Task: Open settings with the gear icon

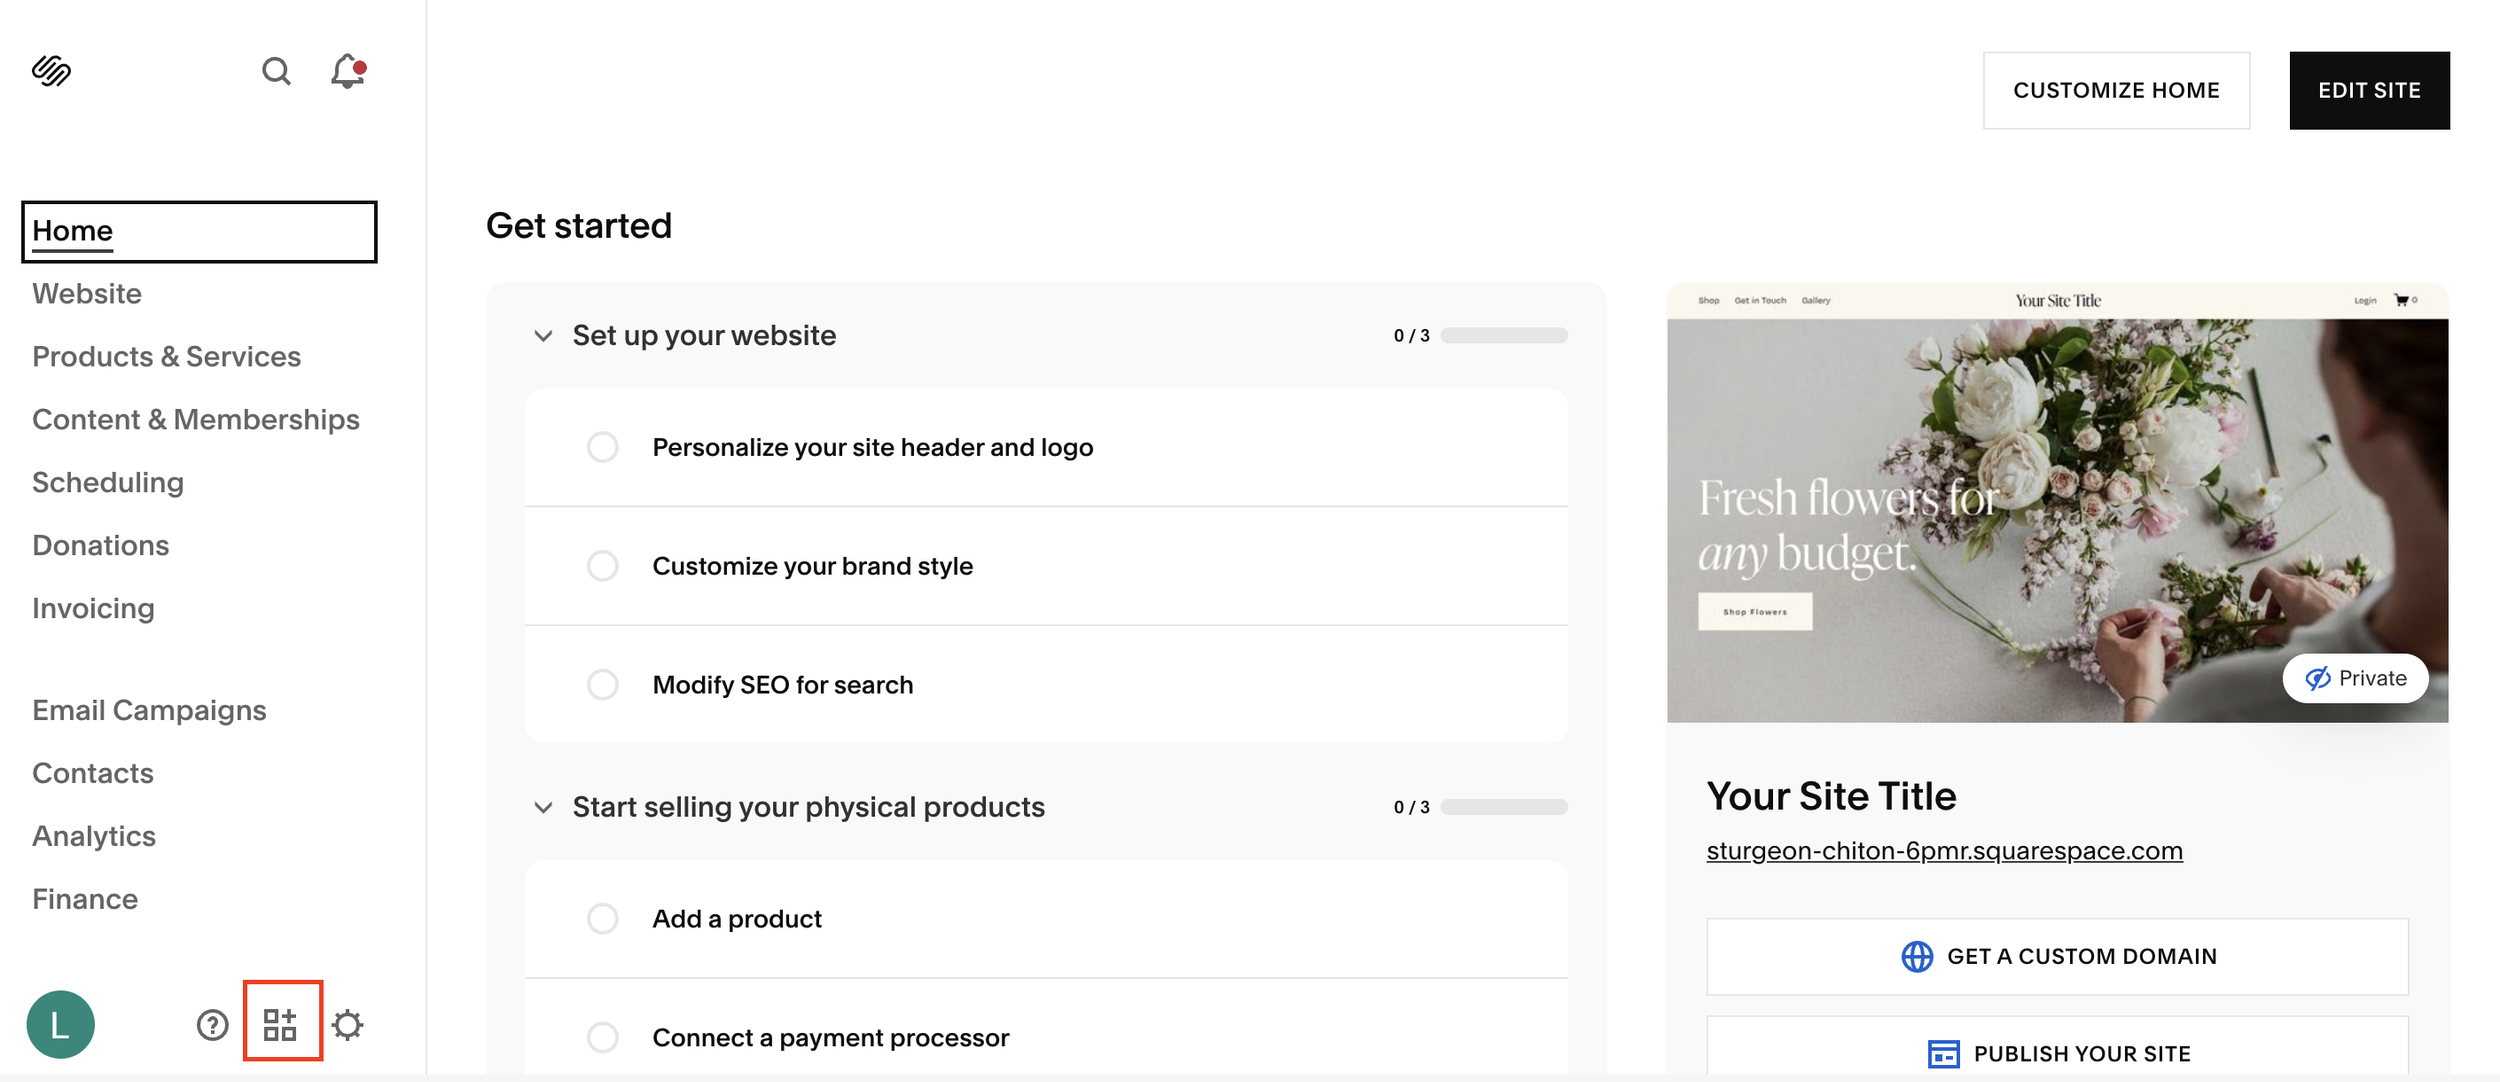Action: click(348, 1024)
